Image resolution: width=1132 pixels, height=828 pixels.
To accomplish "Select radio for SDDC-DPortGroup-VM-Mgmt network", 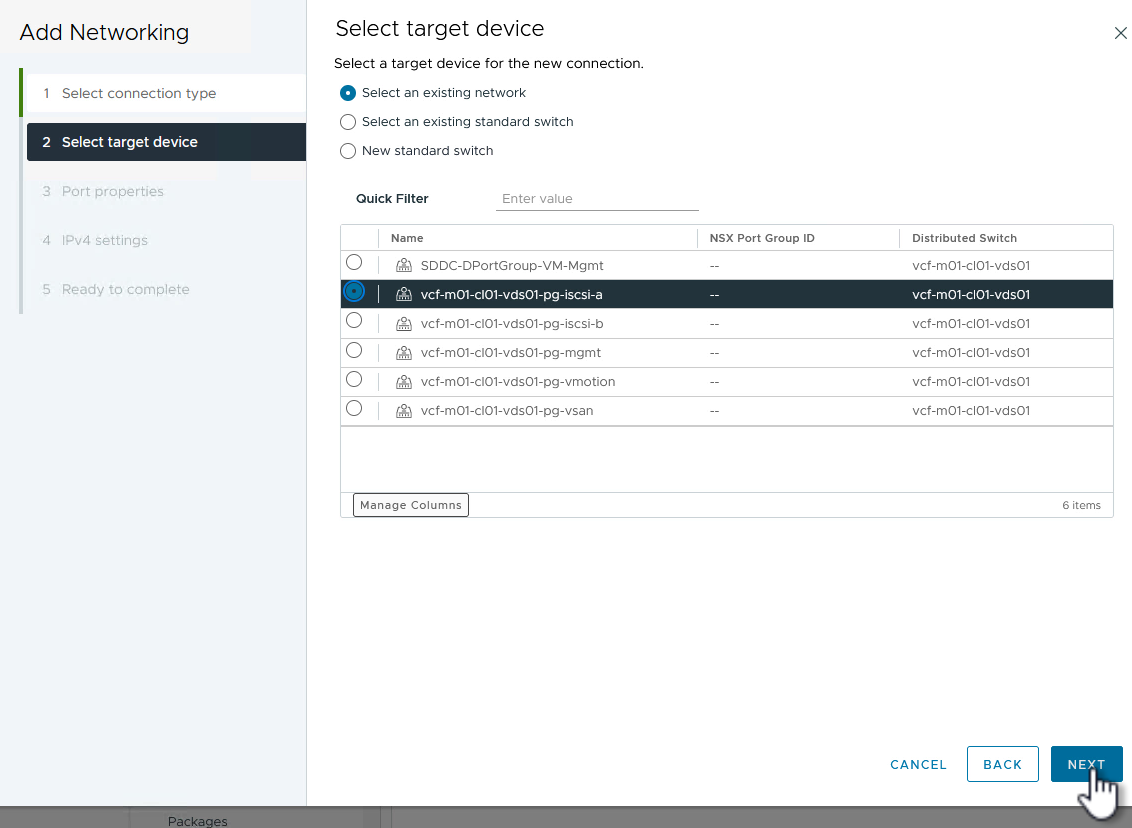I will [x=354, y=263].
